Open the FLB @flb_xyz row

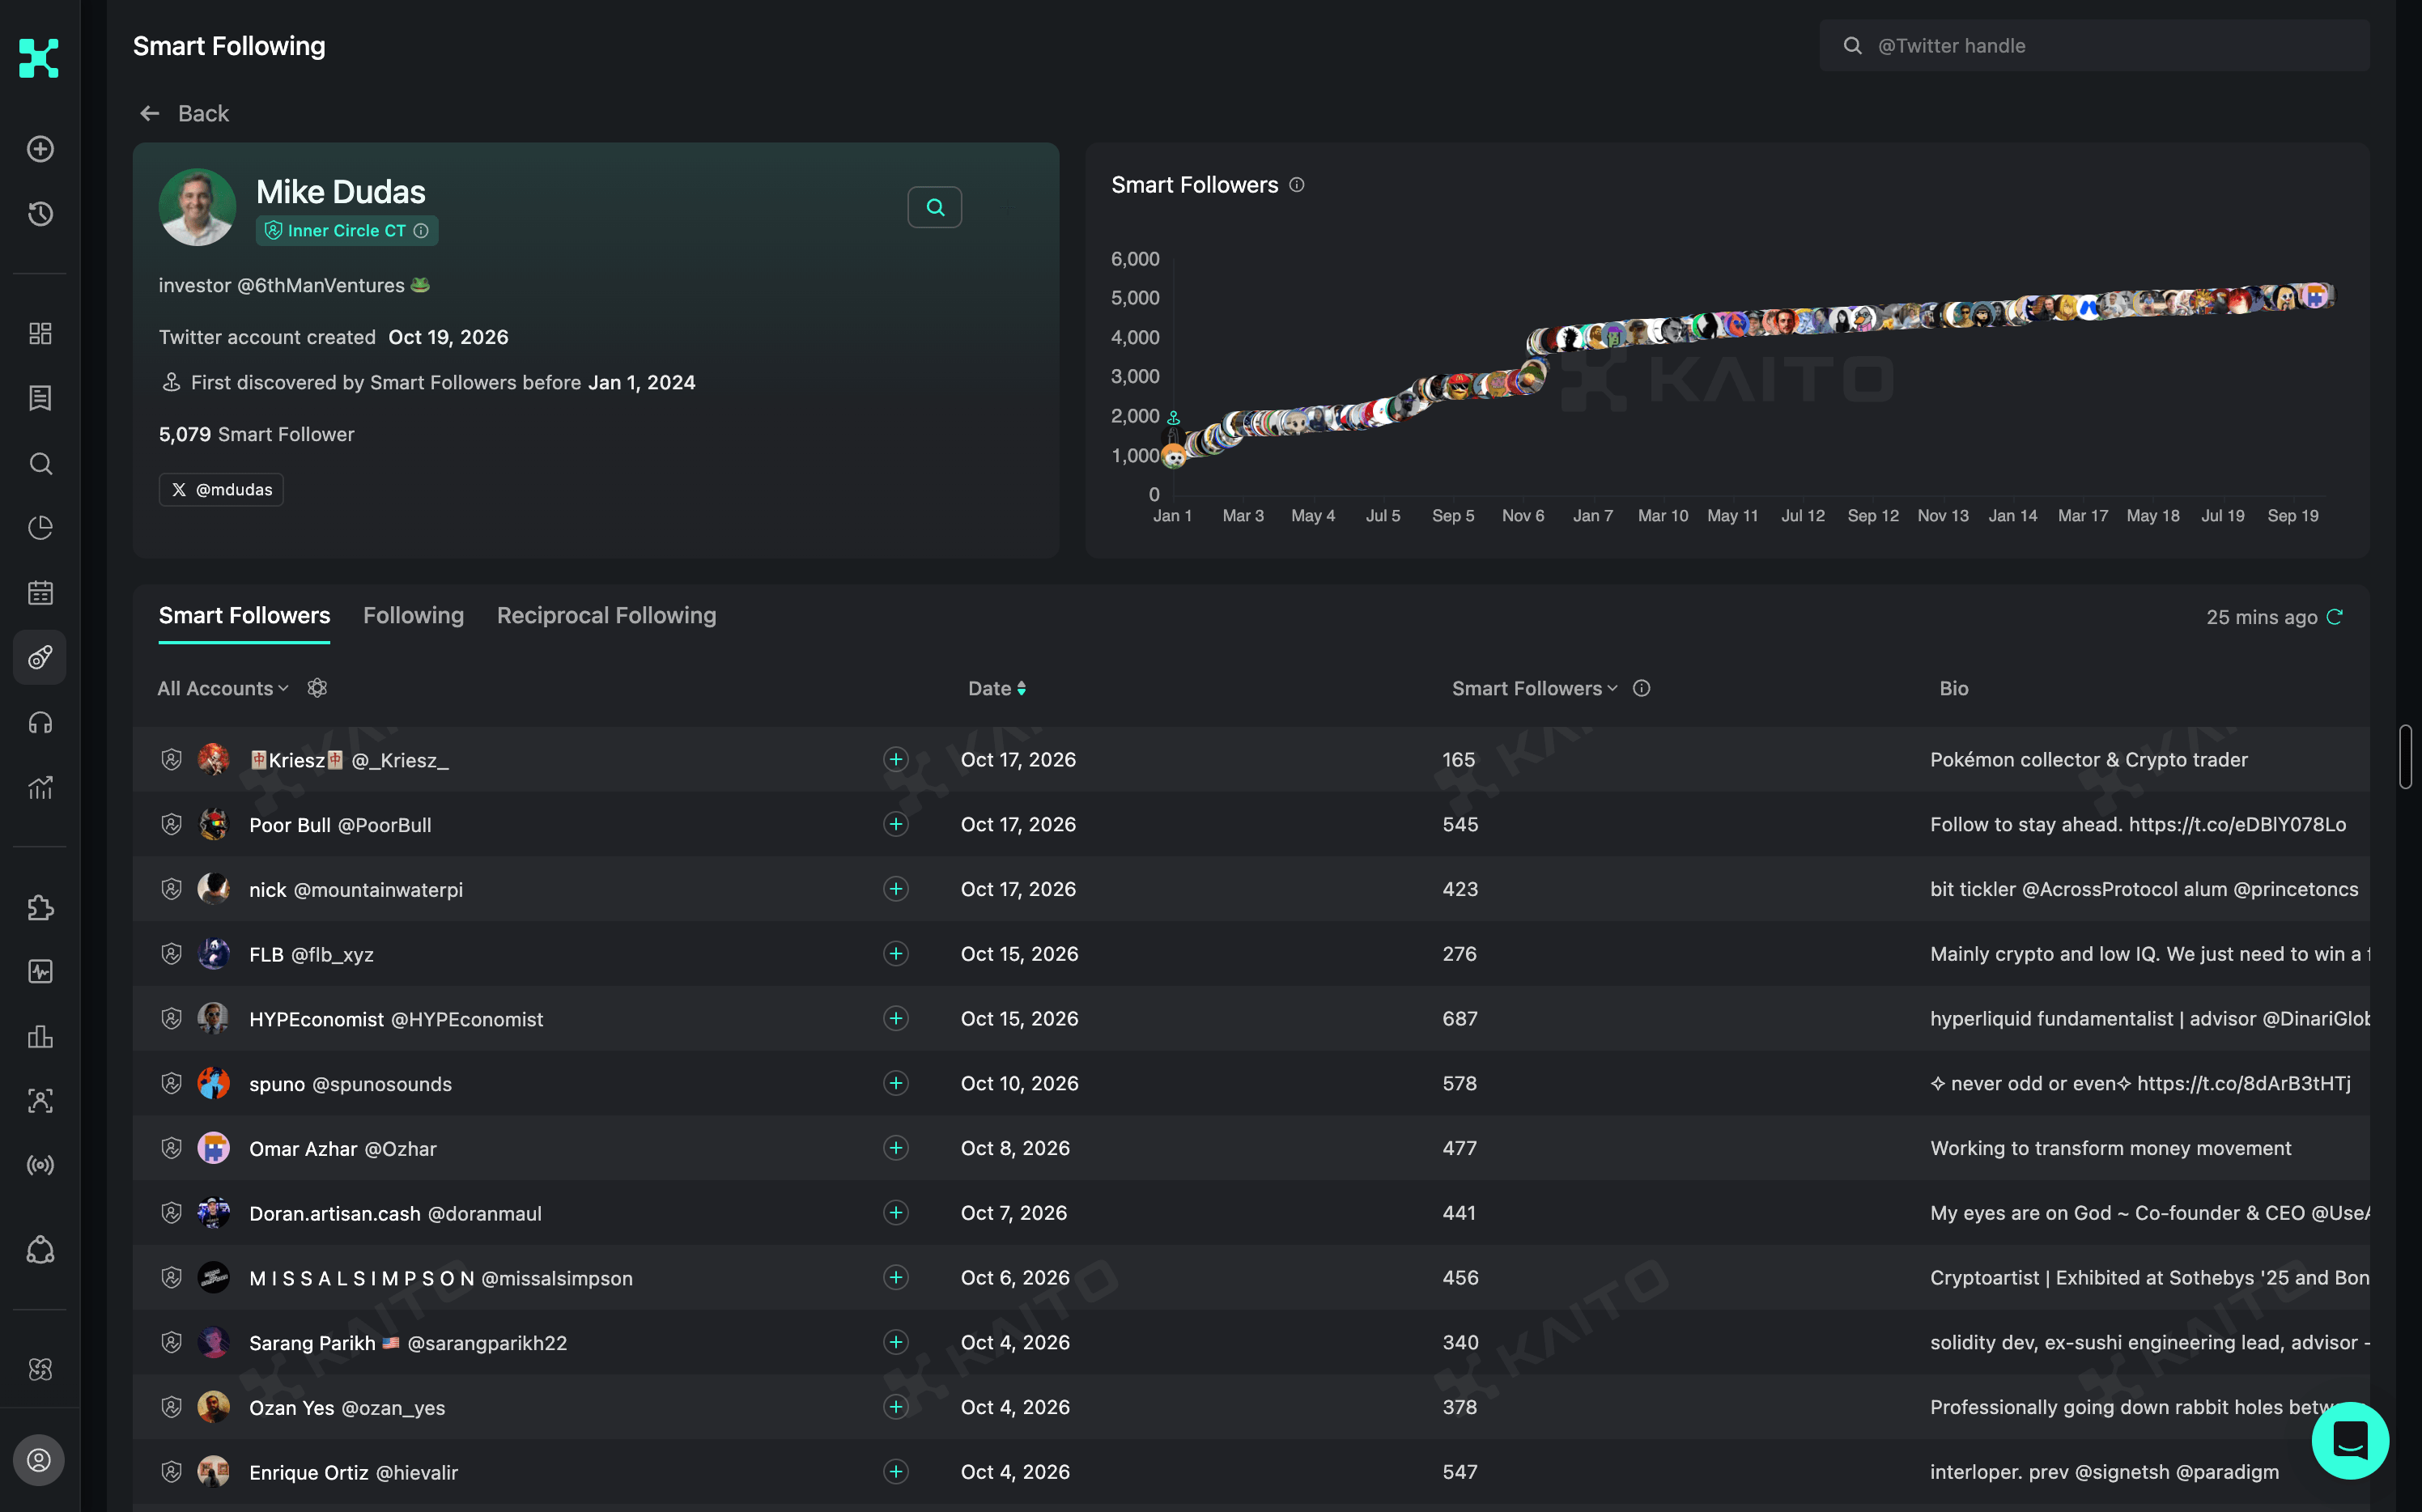click(x=1251, y=954)
